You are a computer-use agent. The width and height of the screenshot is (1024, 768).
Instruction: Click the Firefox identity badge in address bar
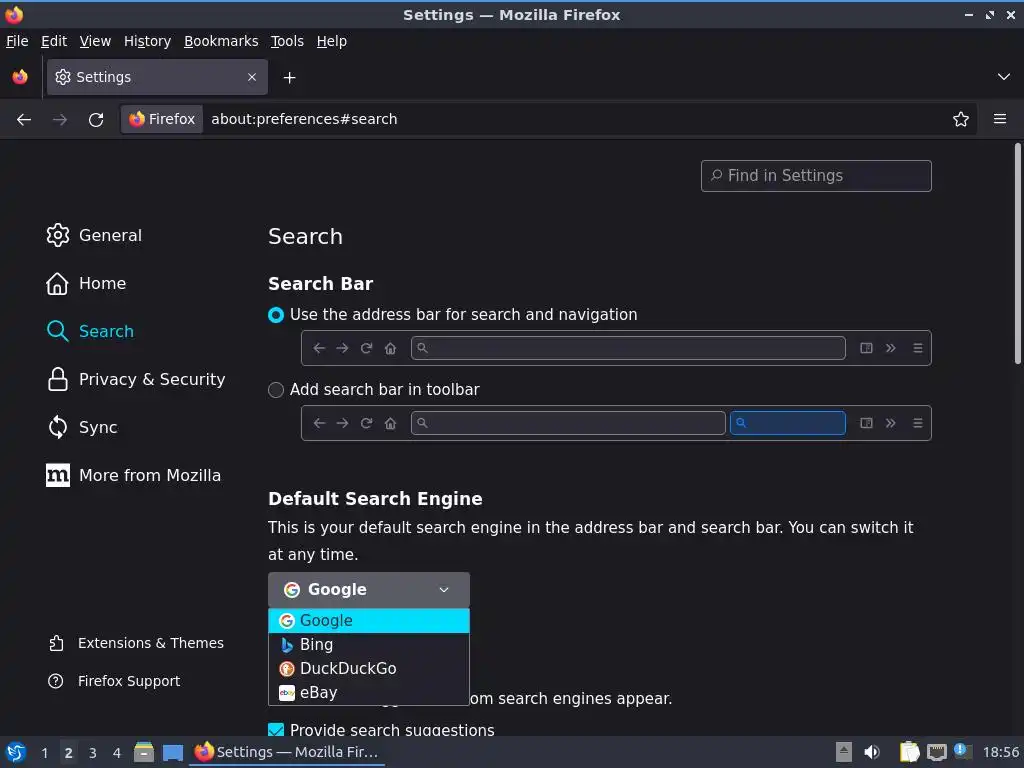point(162,119)
